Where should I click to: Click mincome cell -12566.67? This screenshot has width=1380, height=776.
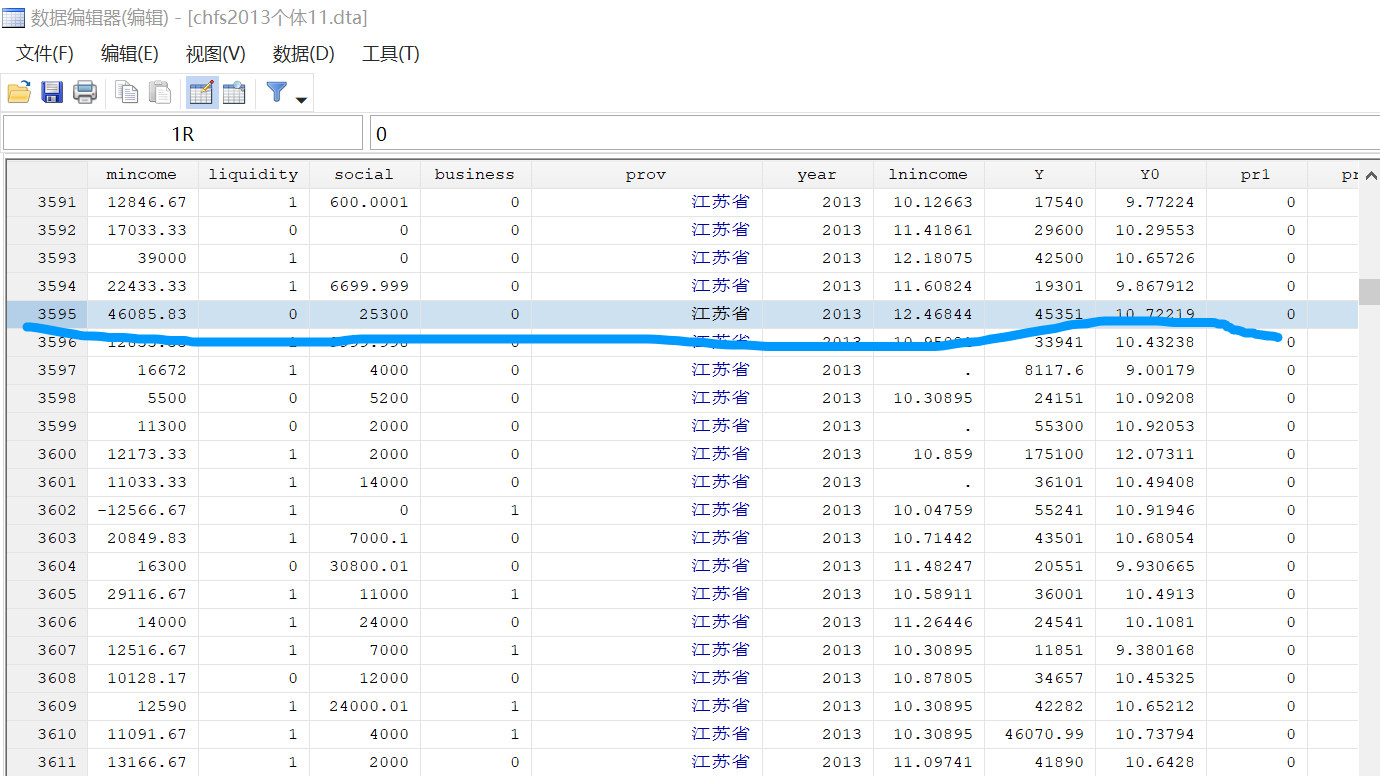[142, 510]
